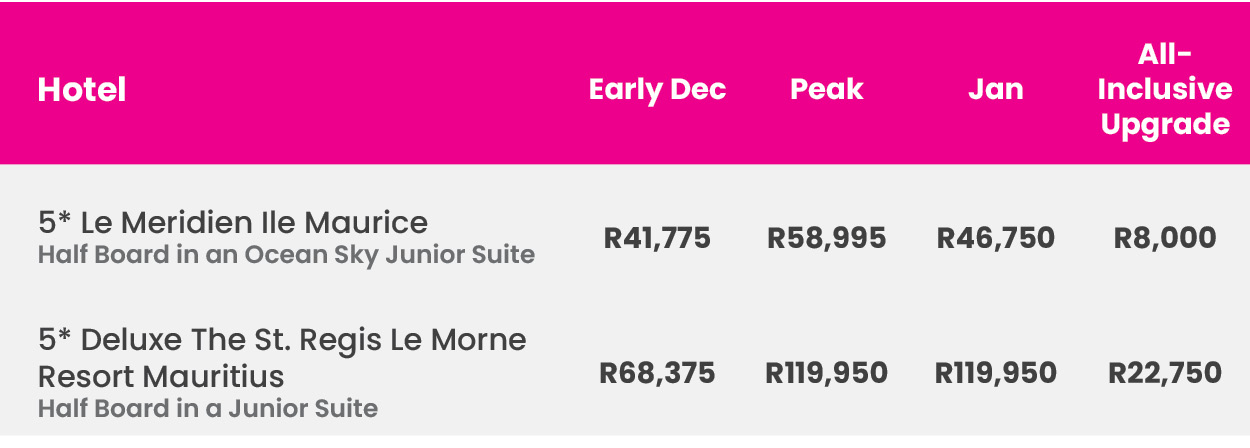Click the All-Inclusive Upgrade column header
The width and height of the screenshot is (1250, 448).
point(1164,90)
